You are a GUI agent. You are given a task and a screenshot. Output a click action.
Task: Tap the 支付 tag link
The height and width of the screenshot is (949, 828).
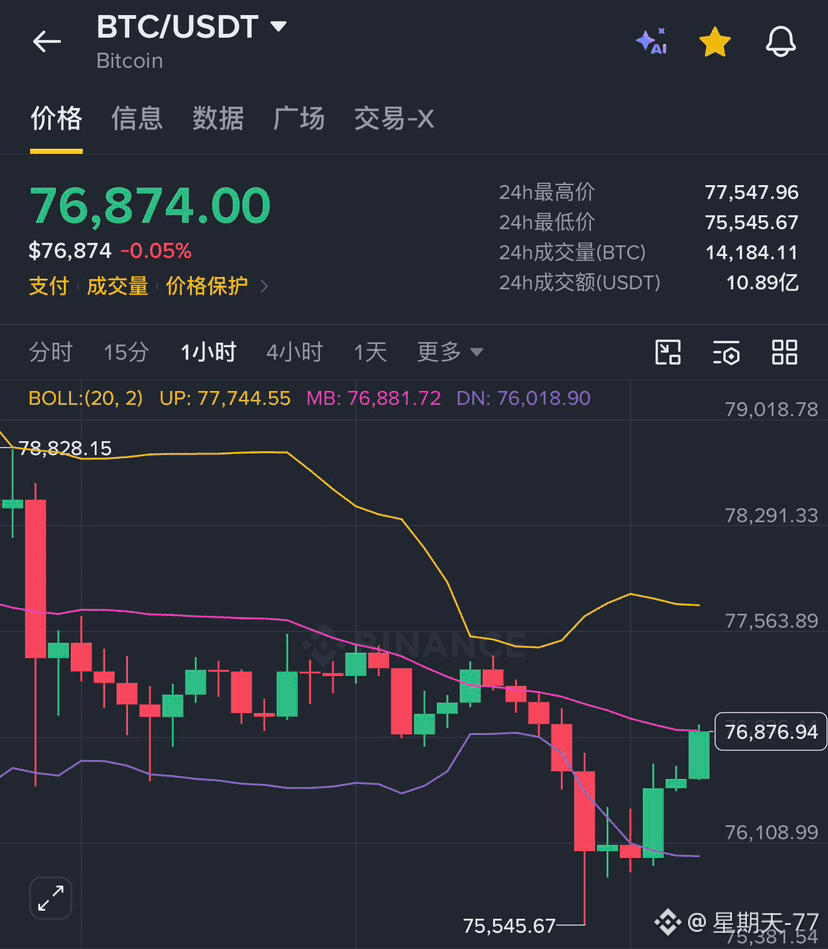pyautogui.click(x=49, y=286)
